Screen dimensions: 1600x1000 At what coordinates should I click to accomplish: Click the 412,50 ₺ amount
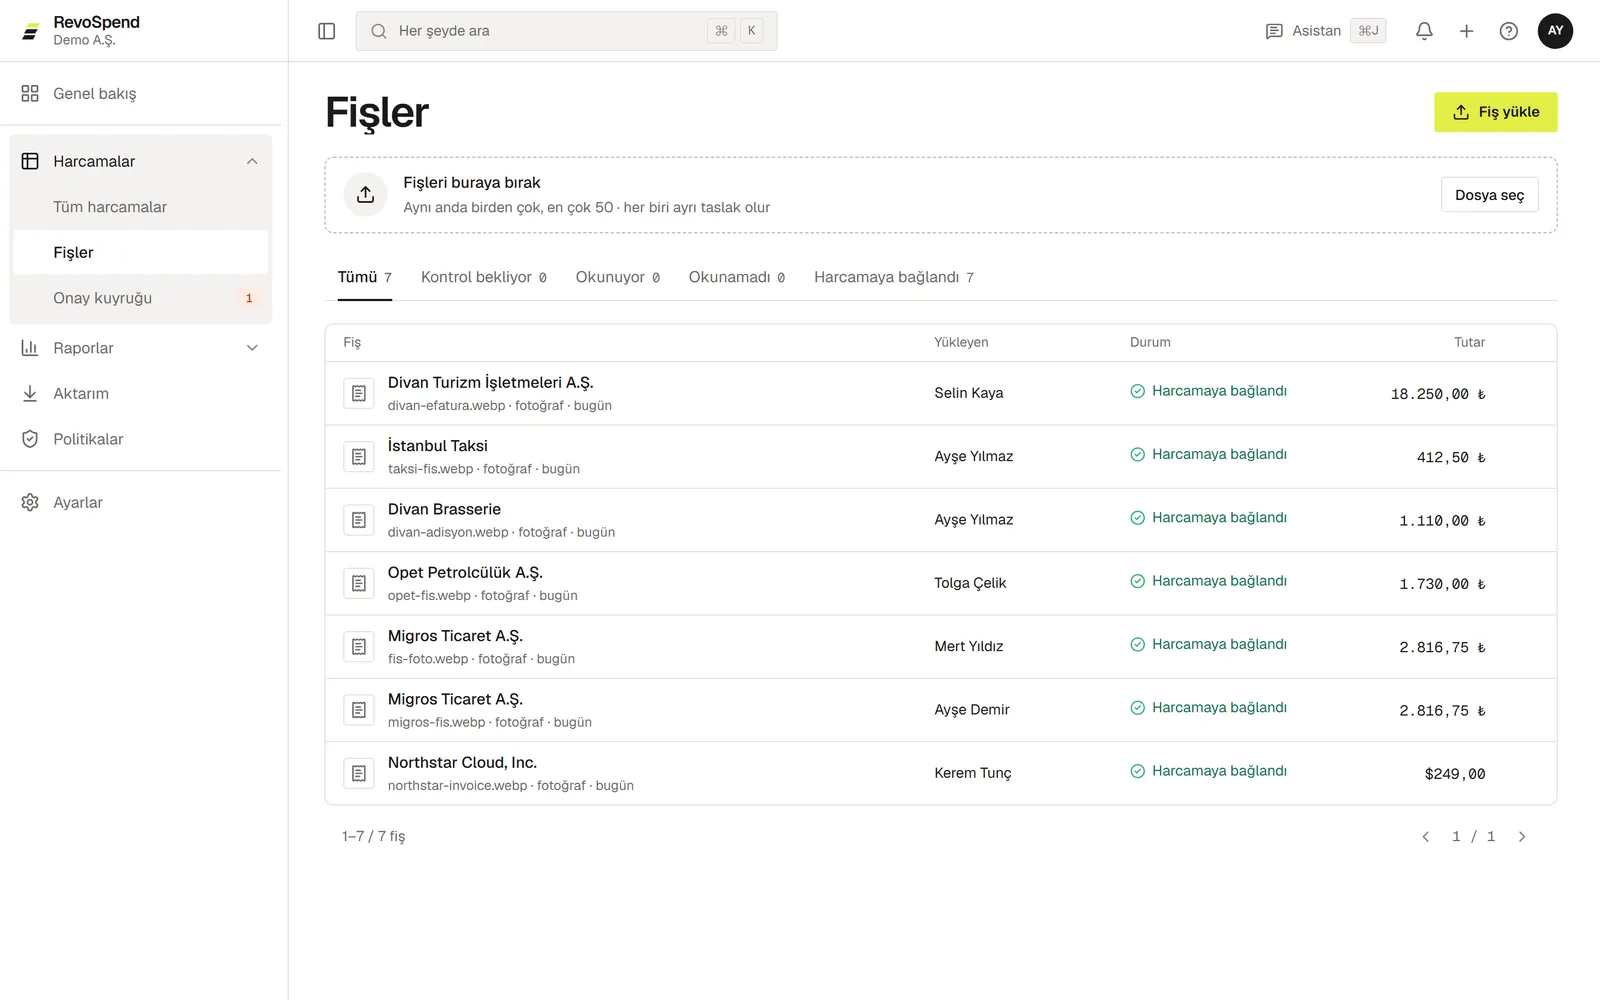(1451, 458)
